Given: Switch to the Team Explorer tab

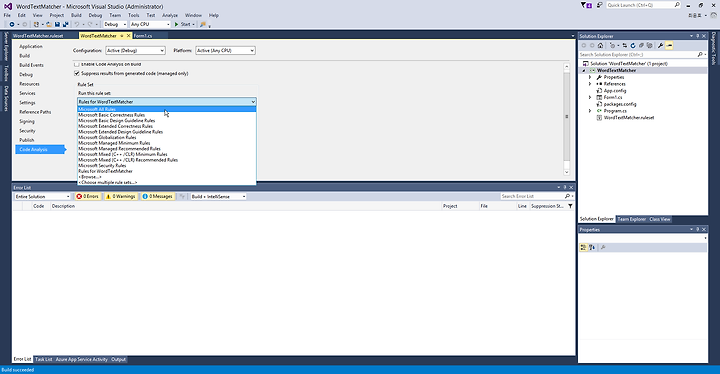Looking at the screenshot, I should (631, 219).
